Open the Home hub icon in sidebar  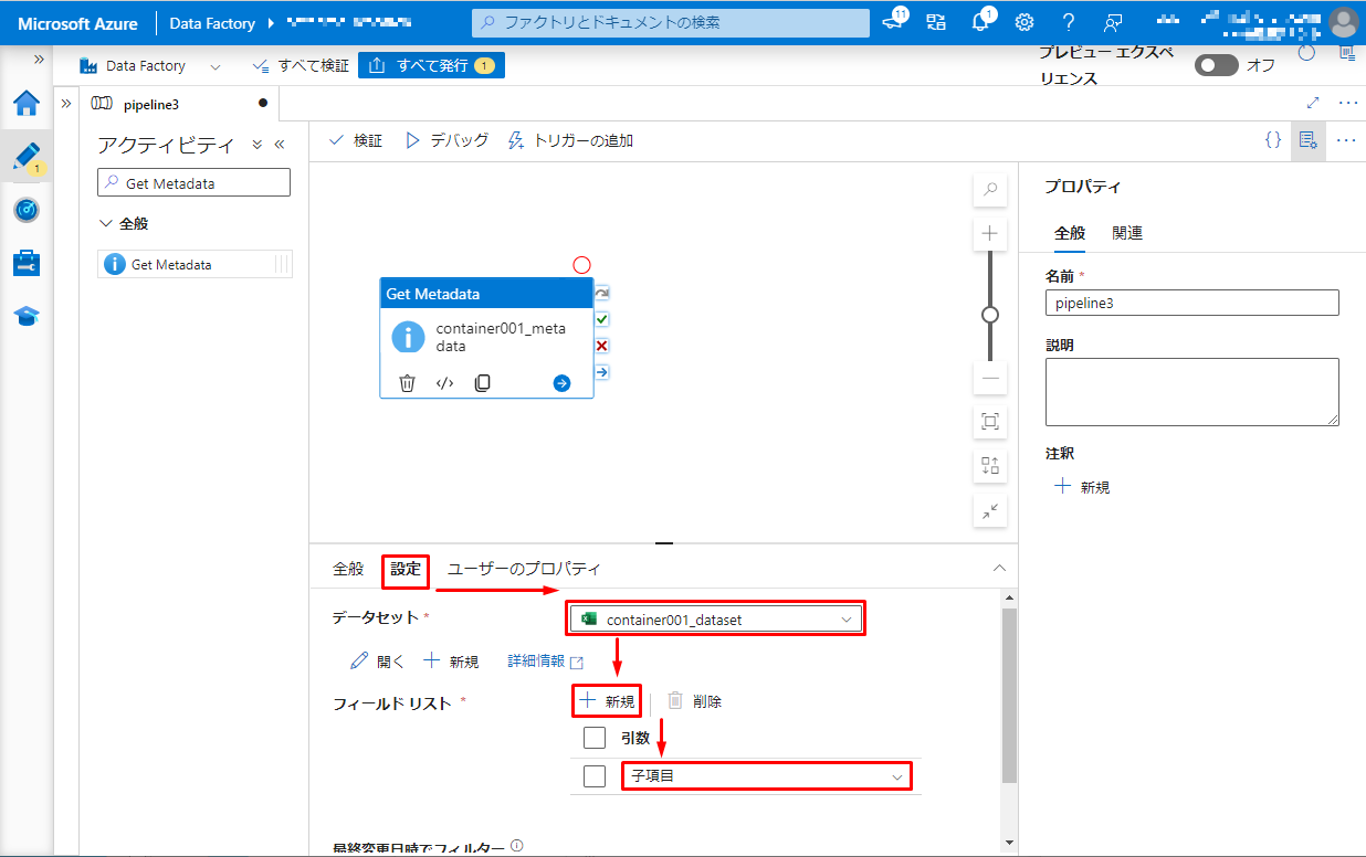(26, 104)
